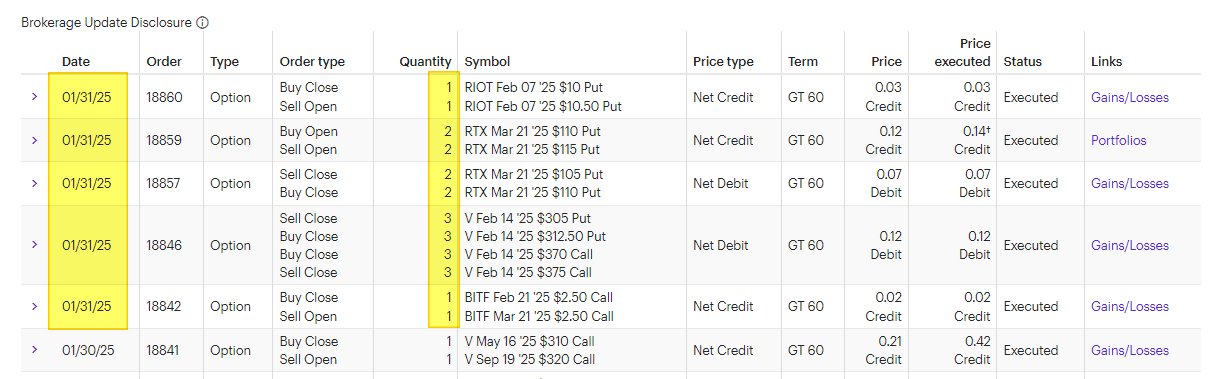This screenshot has height=379, width=1210.
Task: Expand order 18841 row chevron
Action: pos(34,350)
